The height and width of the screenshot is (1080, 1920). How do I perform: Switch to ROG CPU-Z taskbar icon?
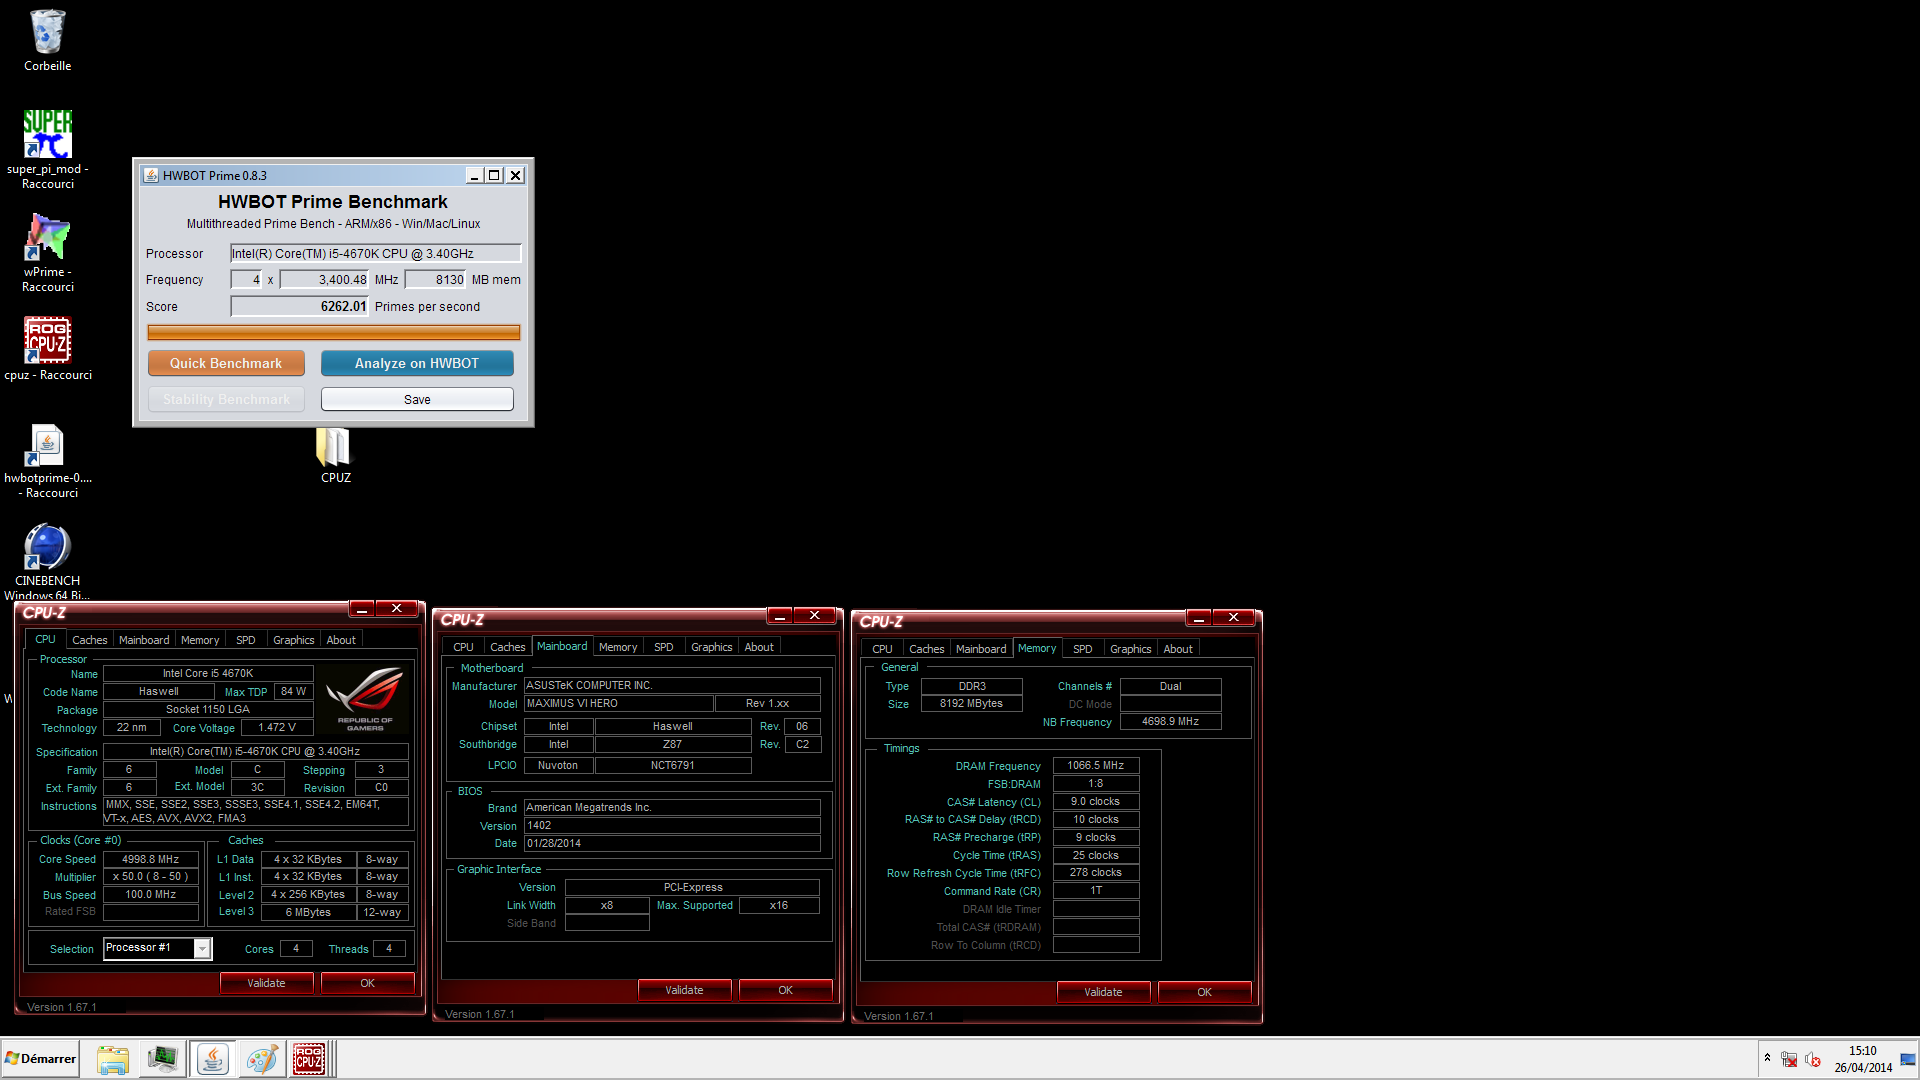[x=309, y=1059]
